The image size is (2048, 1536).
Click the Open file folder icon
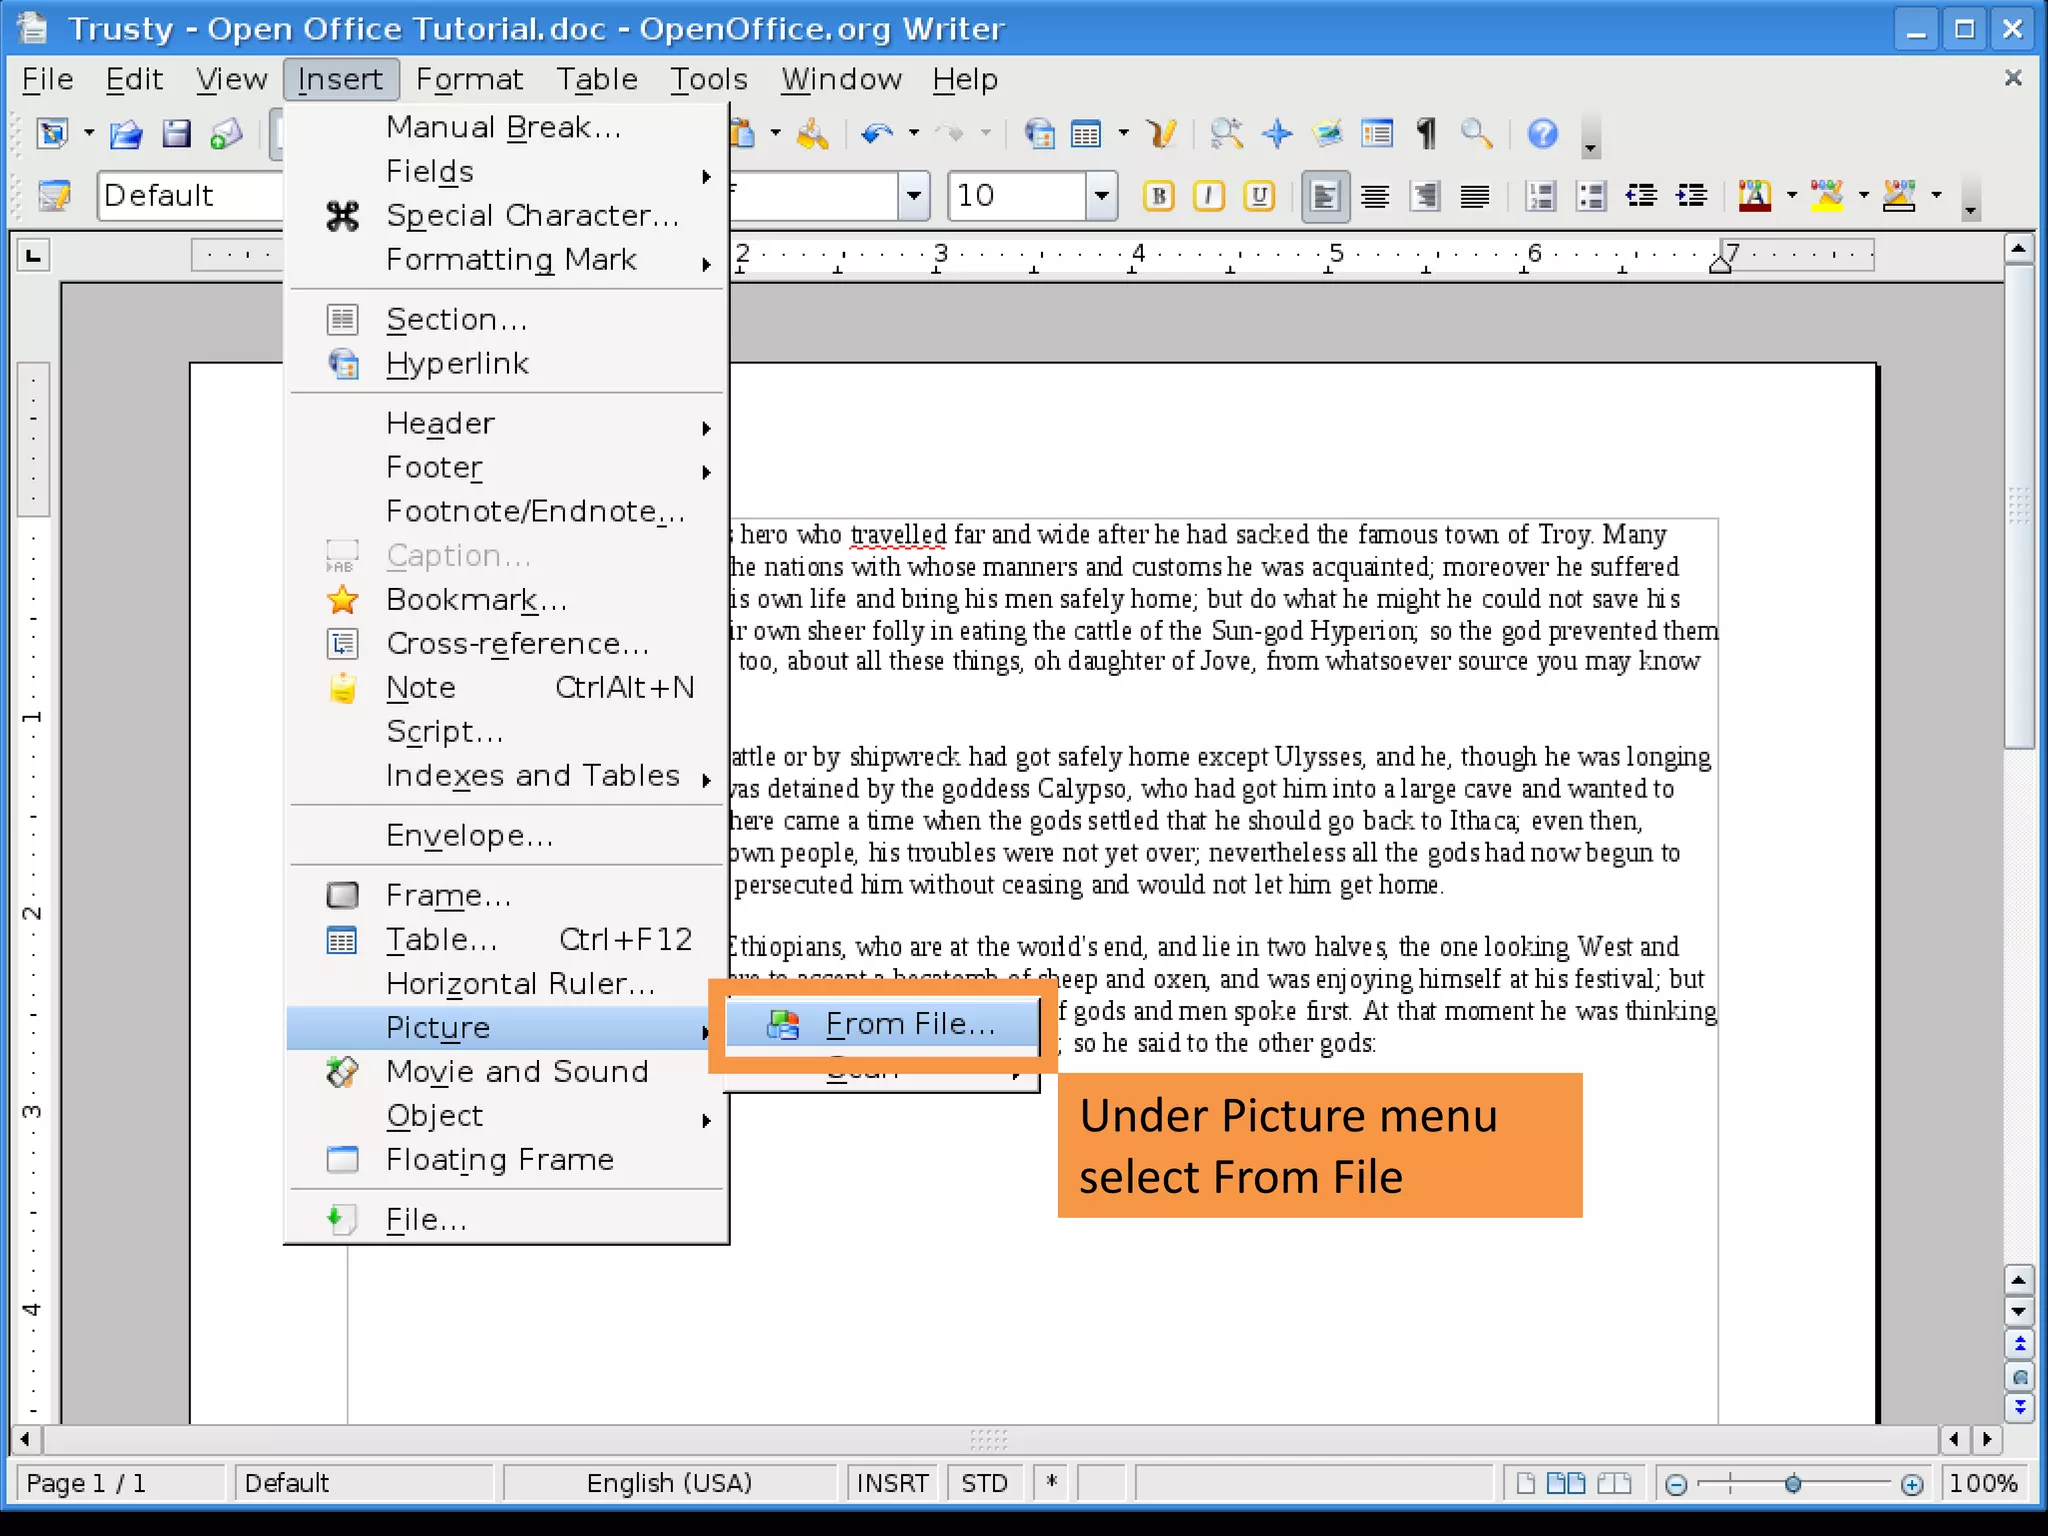[126, 133]
